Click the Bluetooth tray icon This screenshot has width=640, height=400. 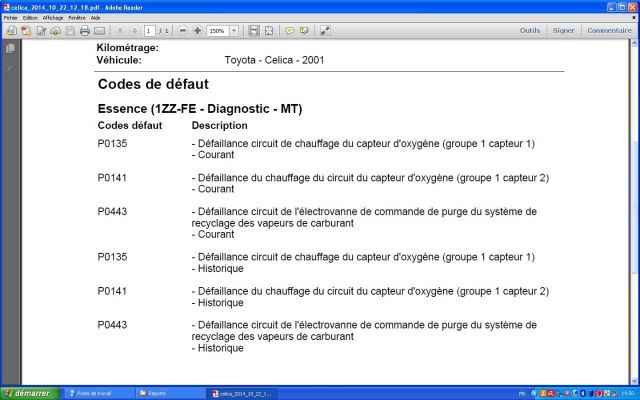coord(584,393)
